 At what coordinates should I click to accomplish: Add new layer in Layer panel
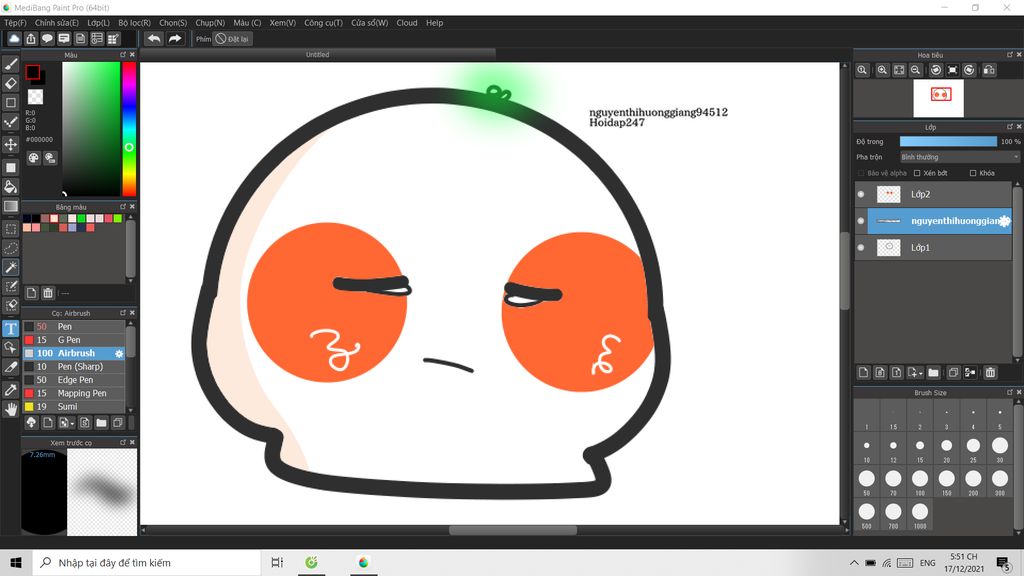[x=863, y=372]
